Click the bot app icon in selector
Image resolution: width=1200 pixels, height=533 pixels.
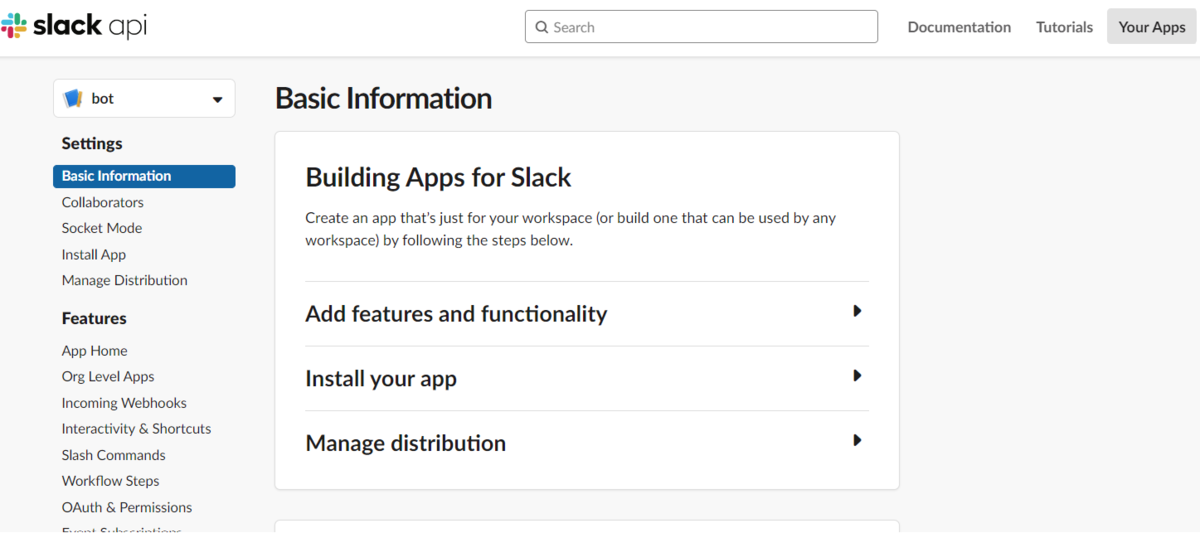coord(73,99)
